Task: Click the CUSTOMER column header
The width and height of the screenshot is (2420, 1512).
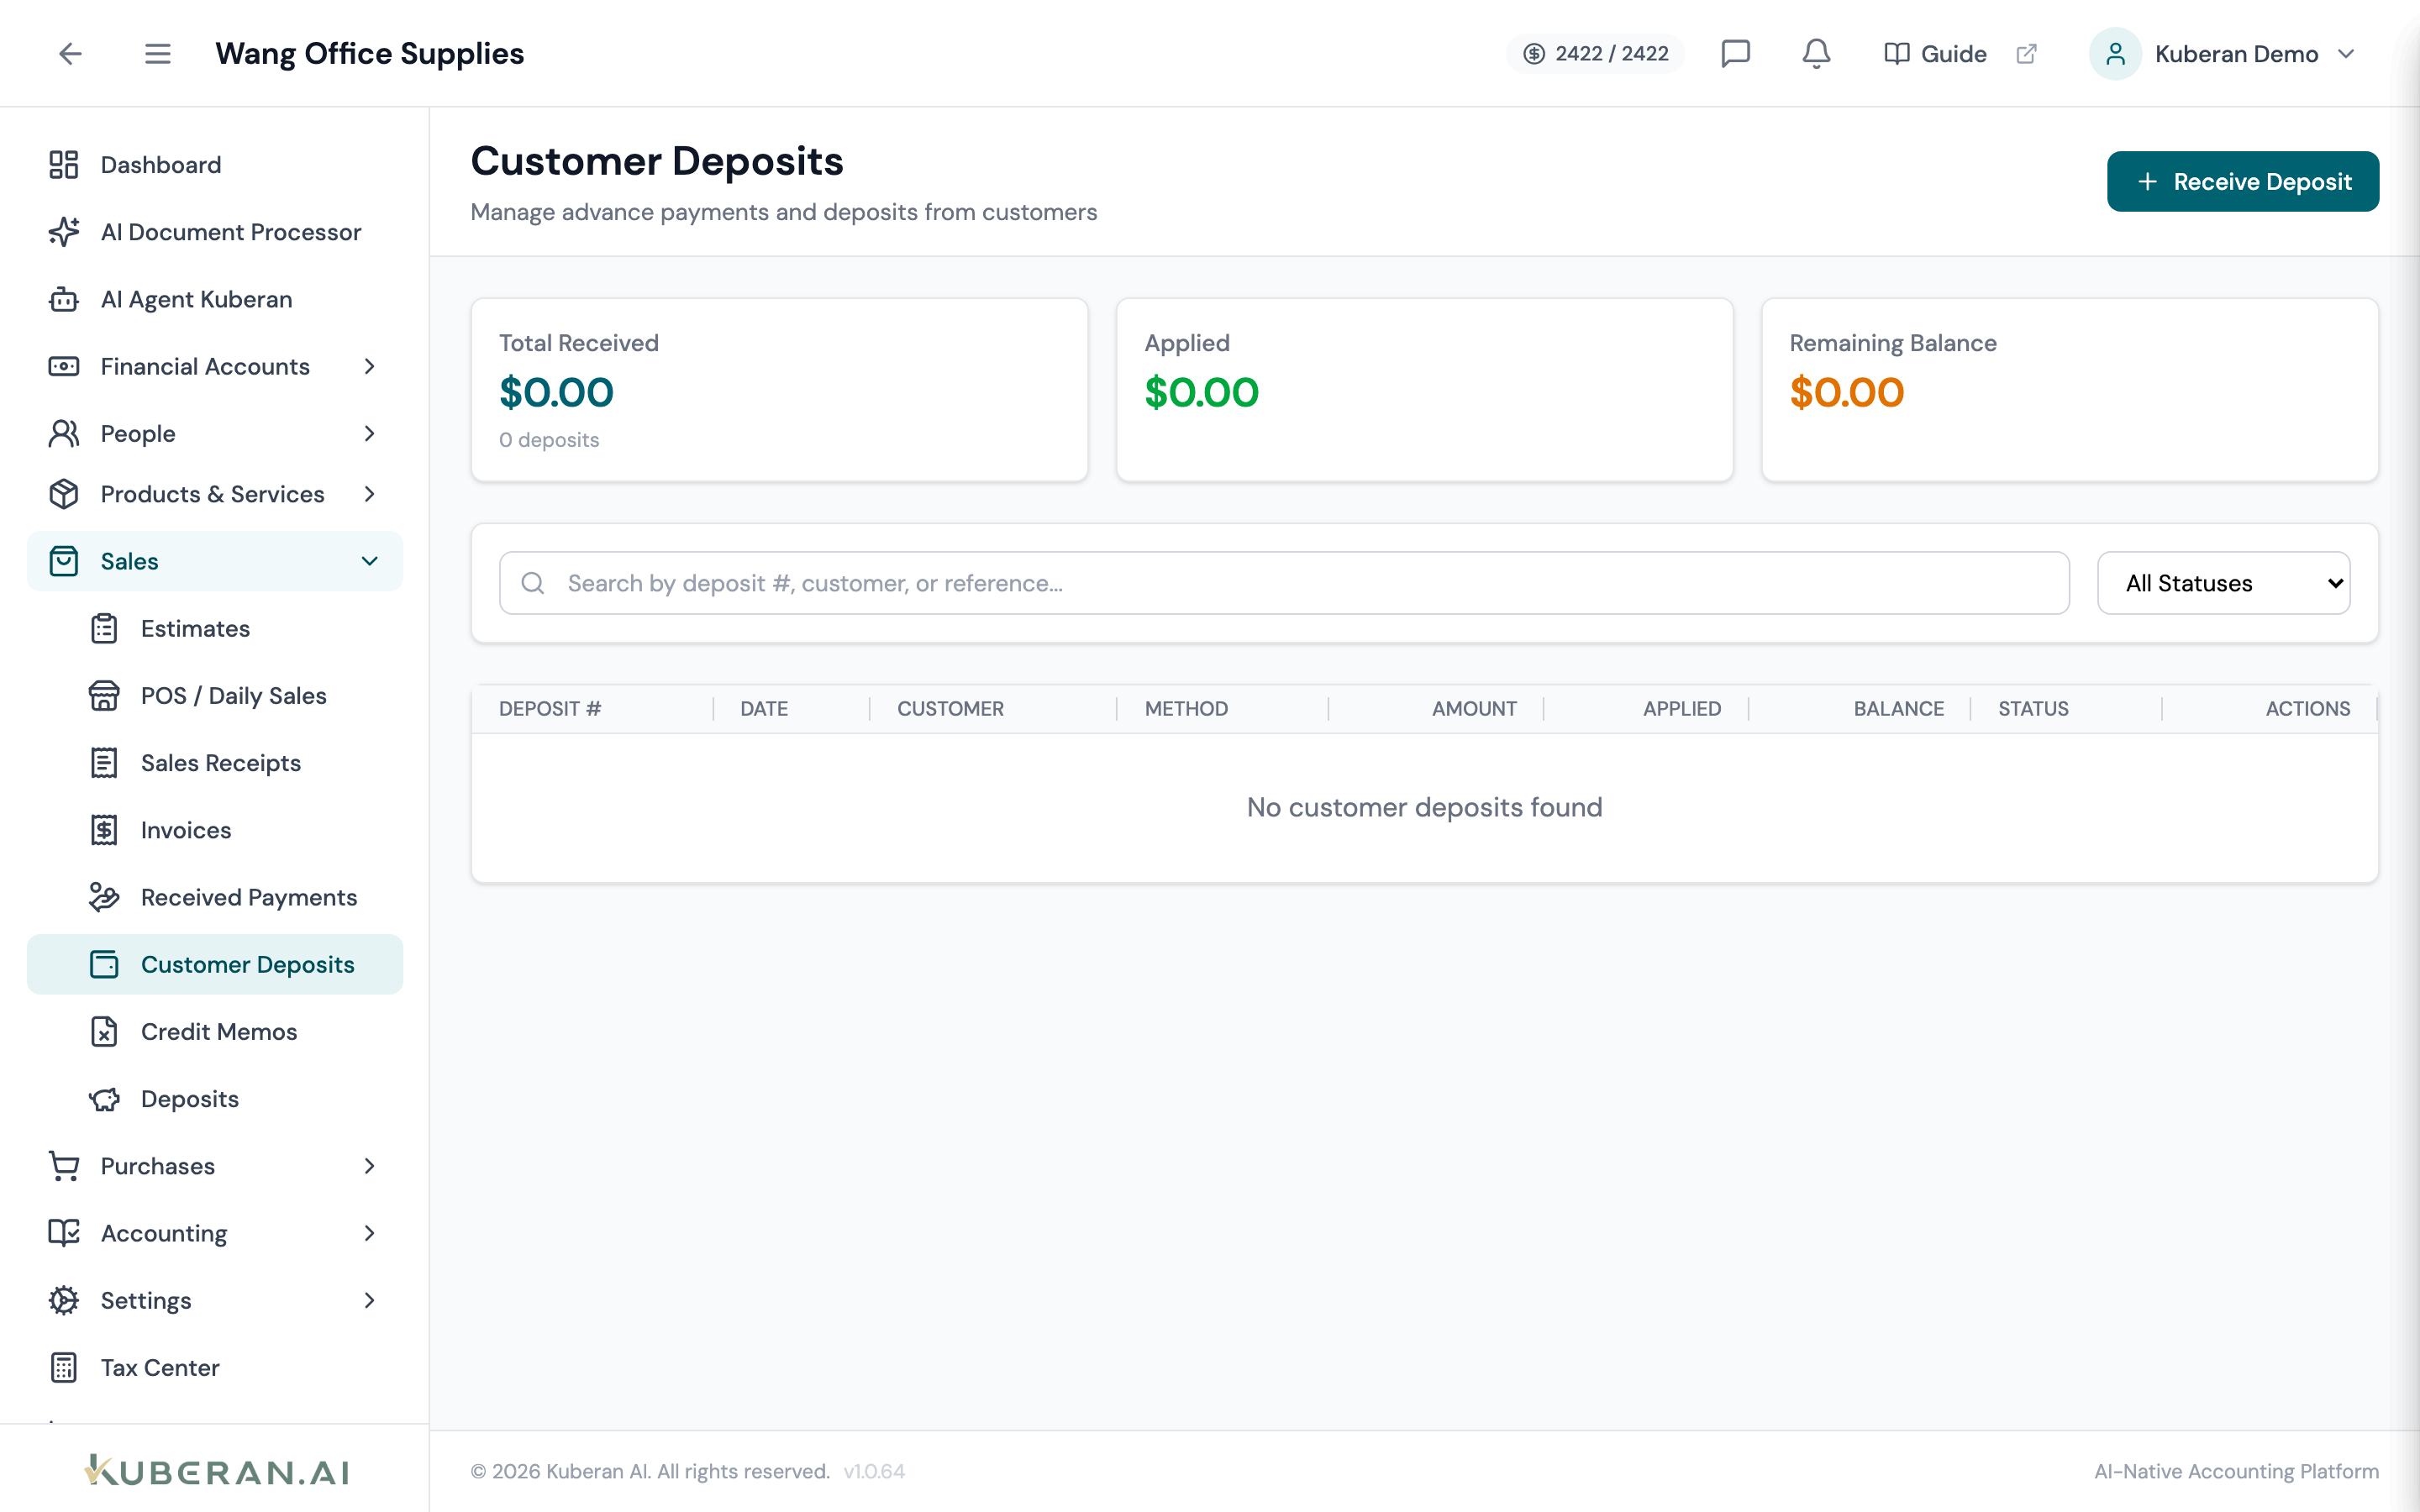Action: [x=950, y=709]
